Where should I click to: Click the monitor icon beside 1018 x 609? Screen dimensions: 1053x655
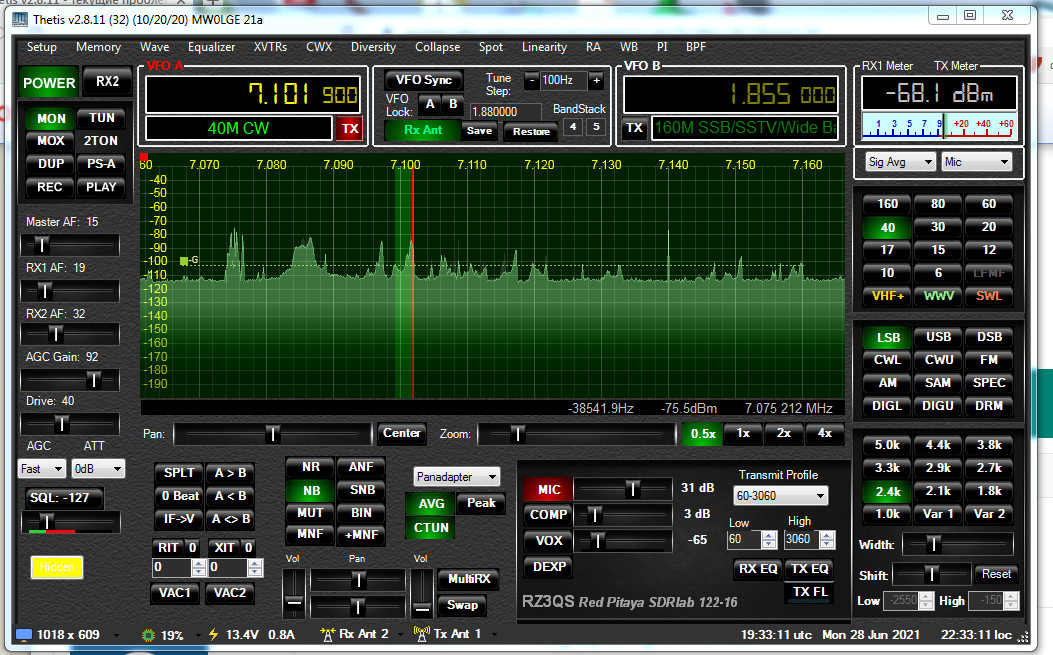pyautogui.click(x=24, y=635)
